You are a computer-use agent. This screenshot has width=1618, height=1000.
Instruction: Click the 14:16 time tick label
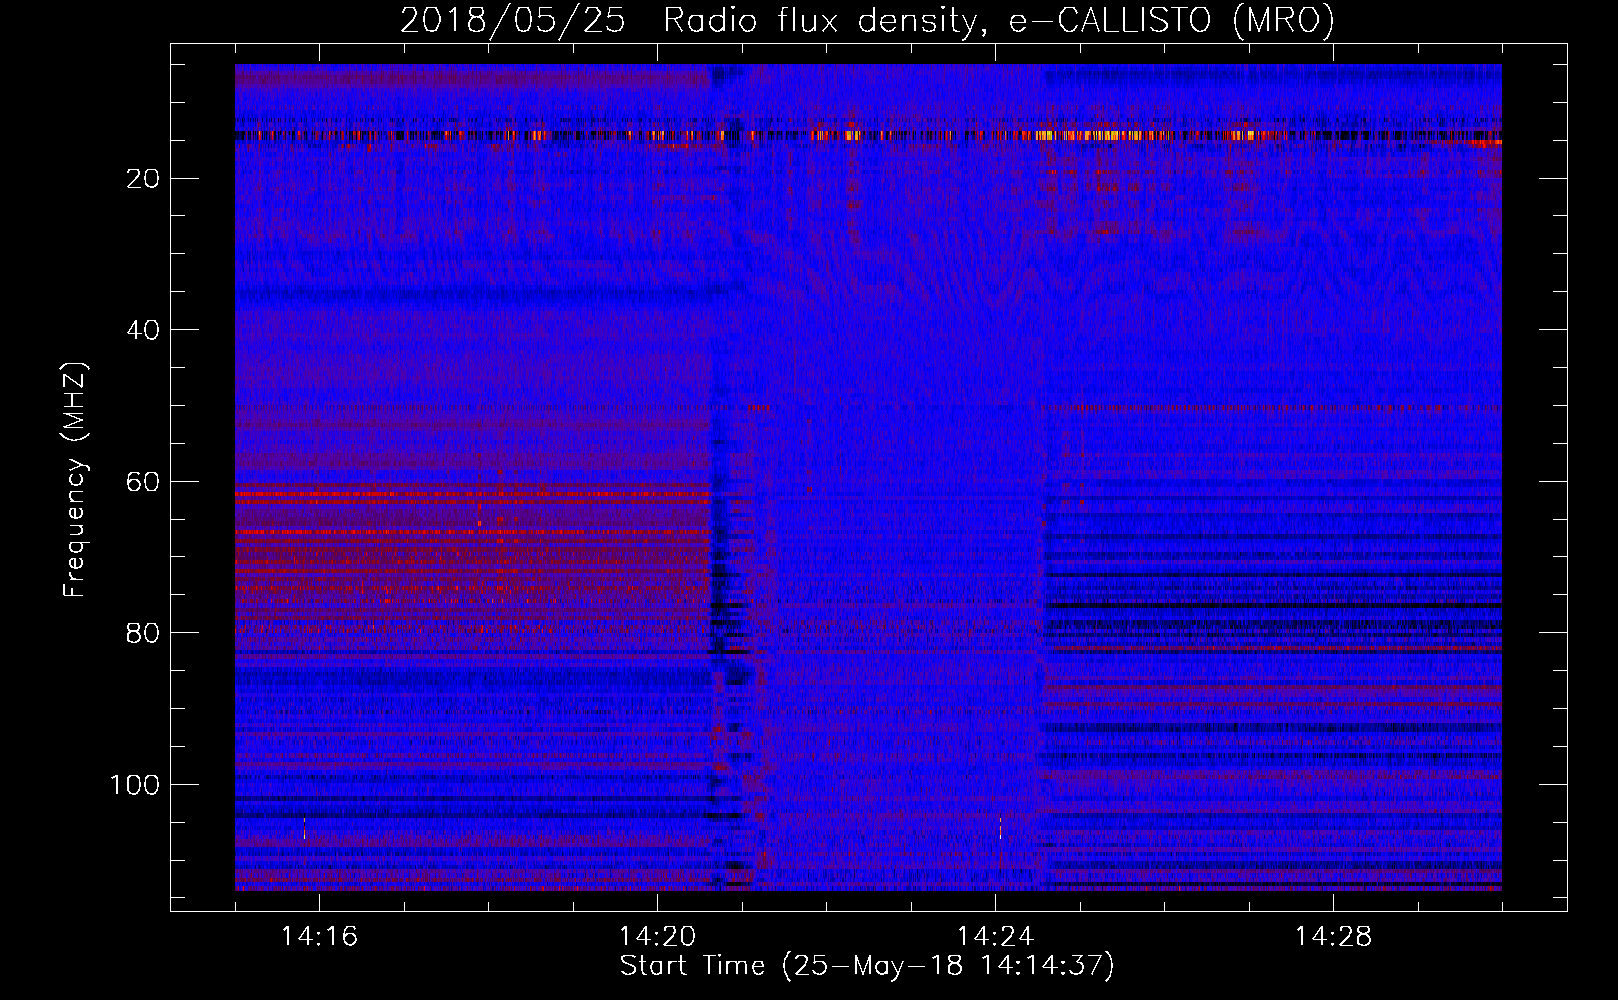tap(319, 937)
